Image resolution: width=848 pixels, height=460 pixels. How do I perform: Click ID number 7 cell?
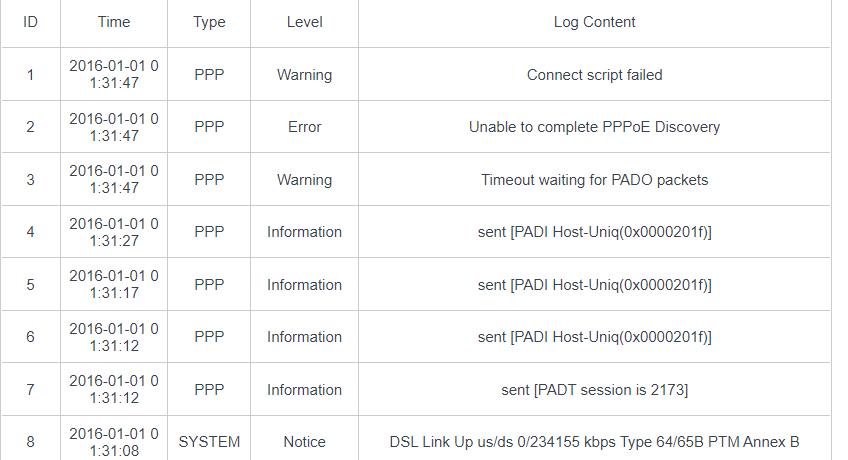[x=30, y=390]
